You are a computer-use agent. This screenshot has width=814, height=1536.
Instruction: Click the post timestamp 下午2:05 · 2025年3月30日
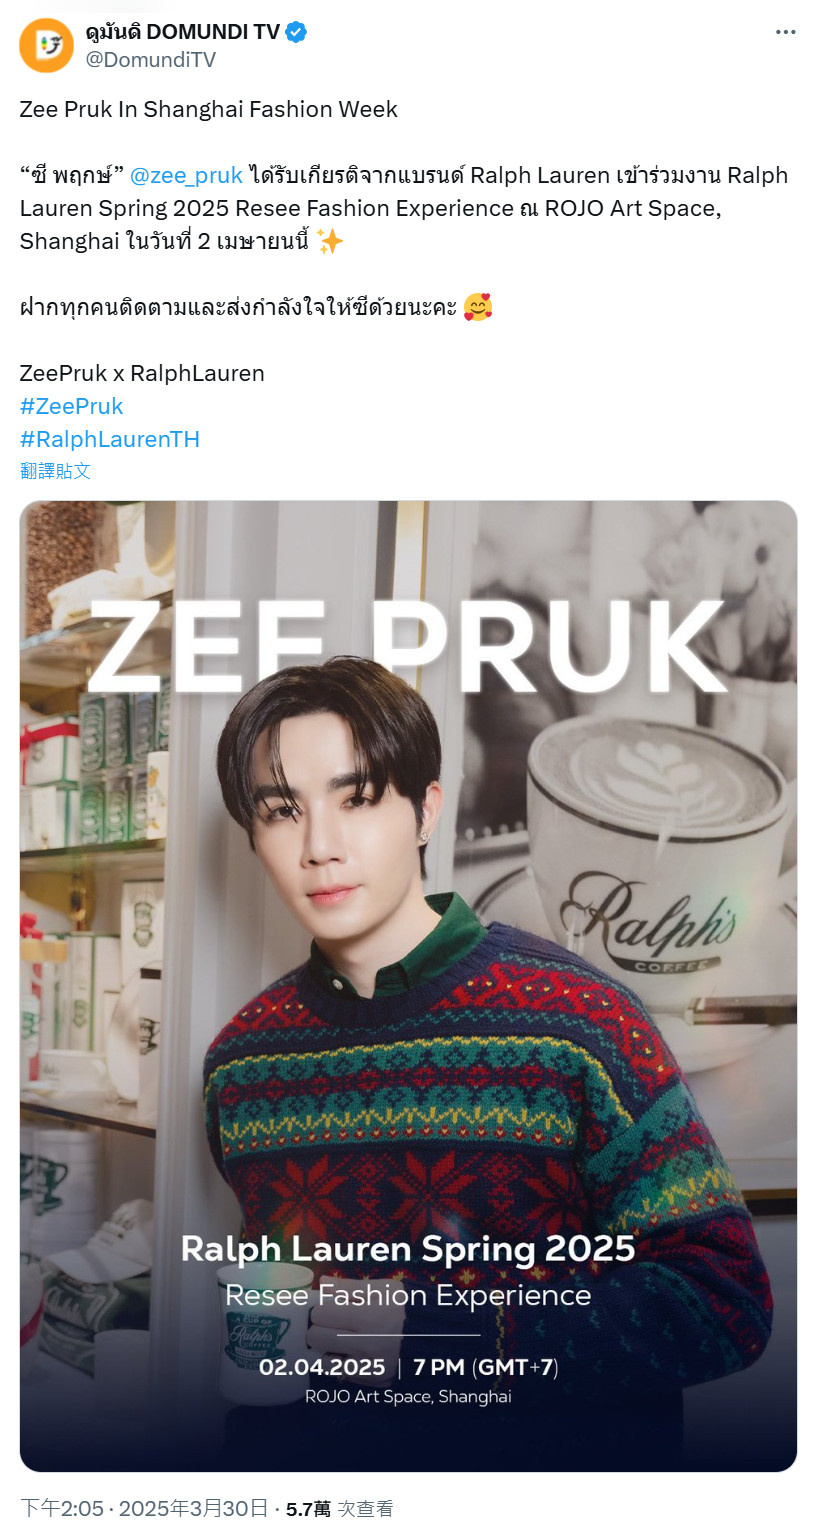pyautogui.click(x=144, y=1508)
